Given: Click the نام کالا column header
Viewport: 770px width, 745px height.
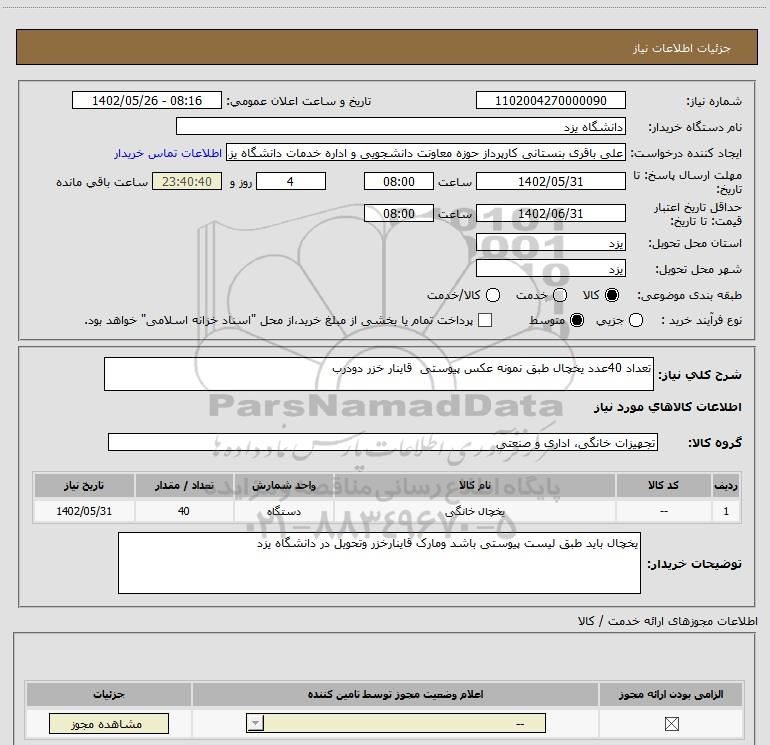Looking at the screenshot, I should [474, 486].
